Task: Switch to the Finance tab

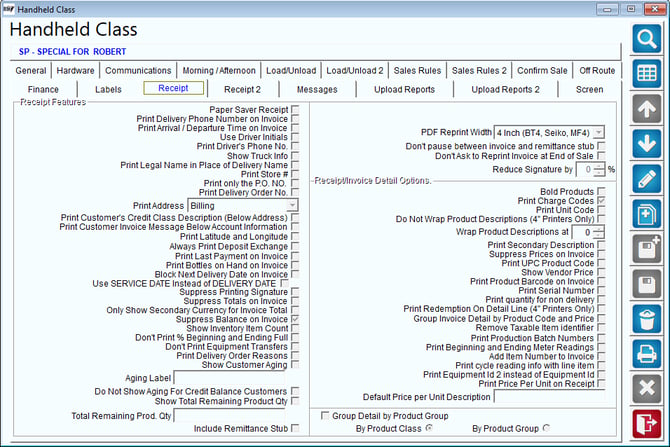Action: (43, 89)
